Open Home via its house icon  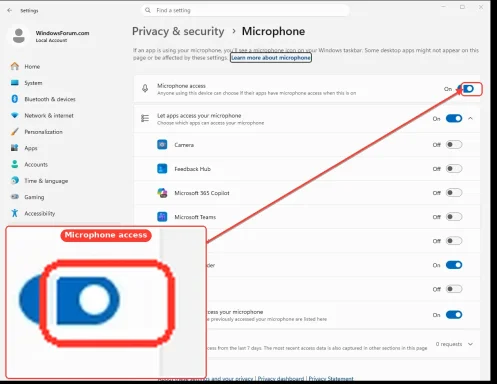[15, 66]
